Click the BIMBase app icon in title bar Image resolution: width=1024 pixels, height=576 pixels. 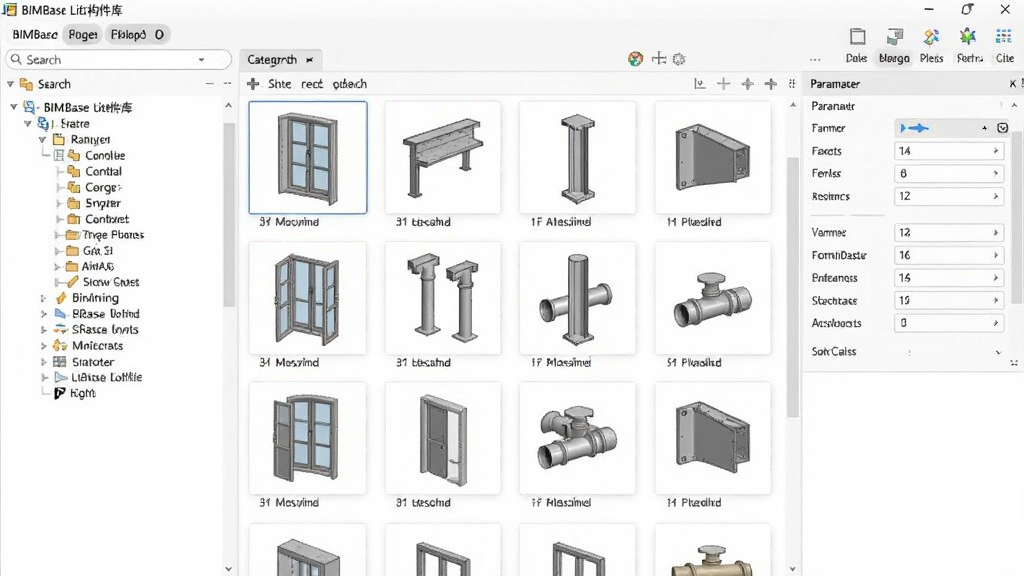coord(9,10)
